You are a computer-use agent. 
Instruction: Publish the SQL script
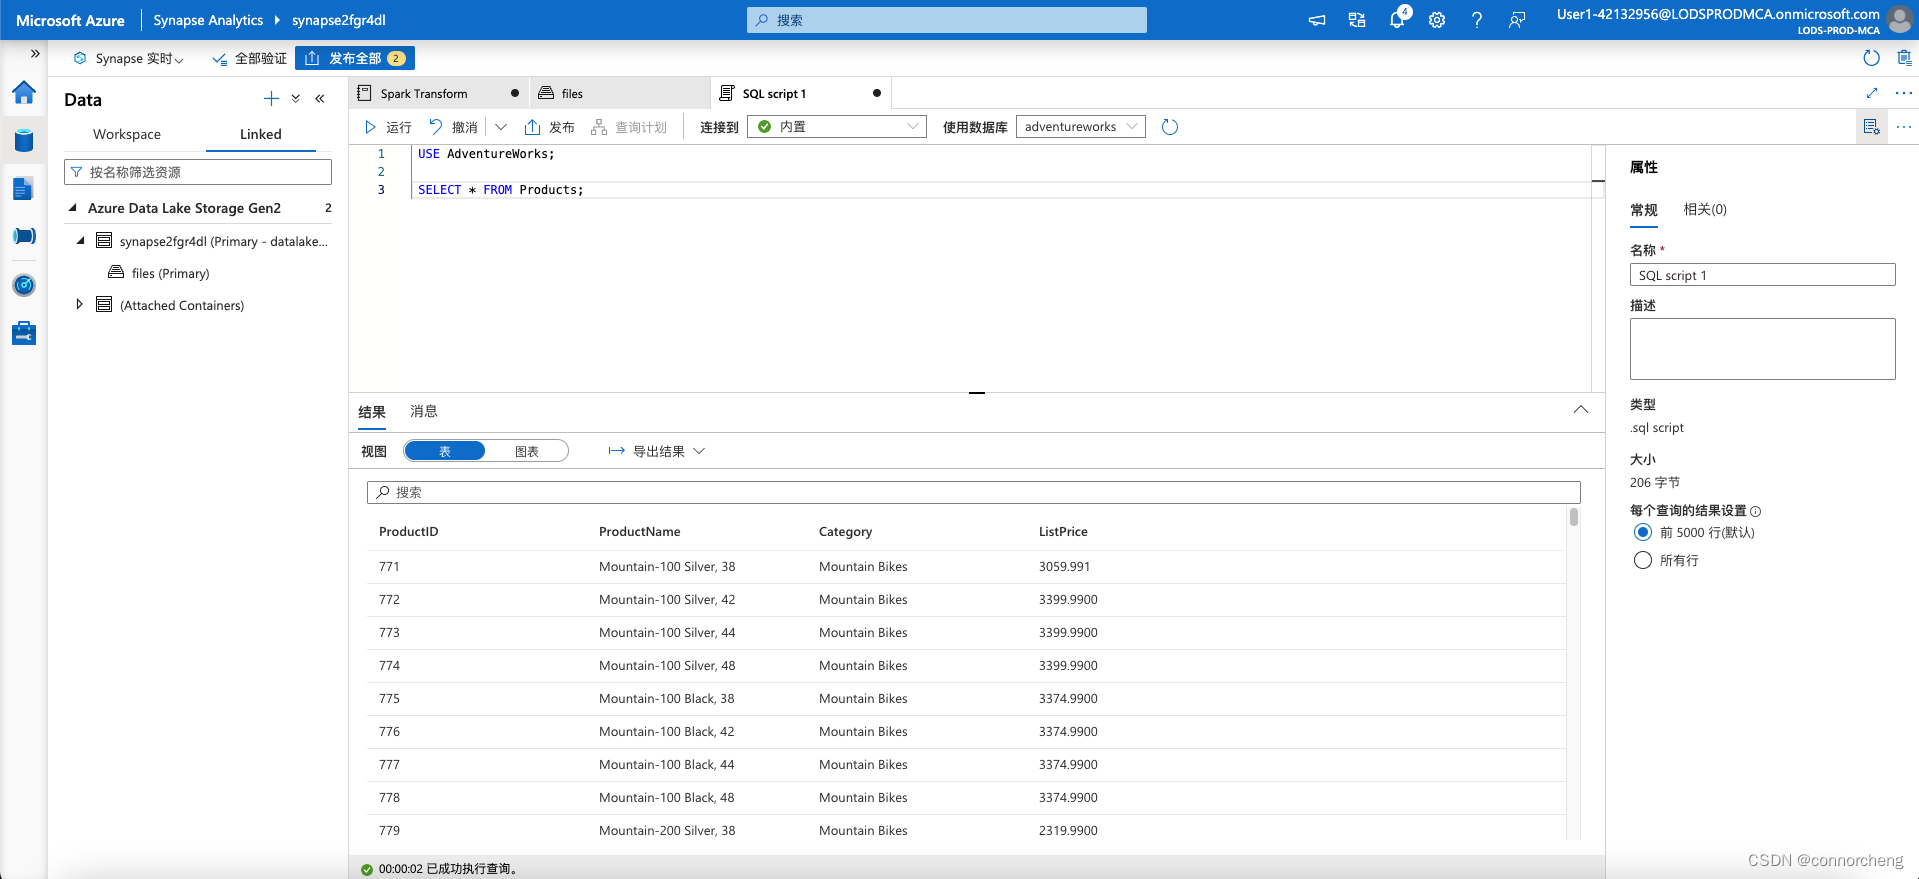(550, 127)
